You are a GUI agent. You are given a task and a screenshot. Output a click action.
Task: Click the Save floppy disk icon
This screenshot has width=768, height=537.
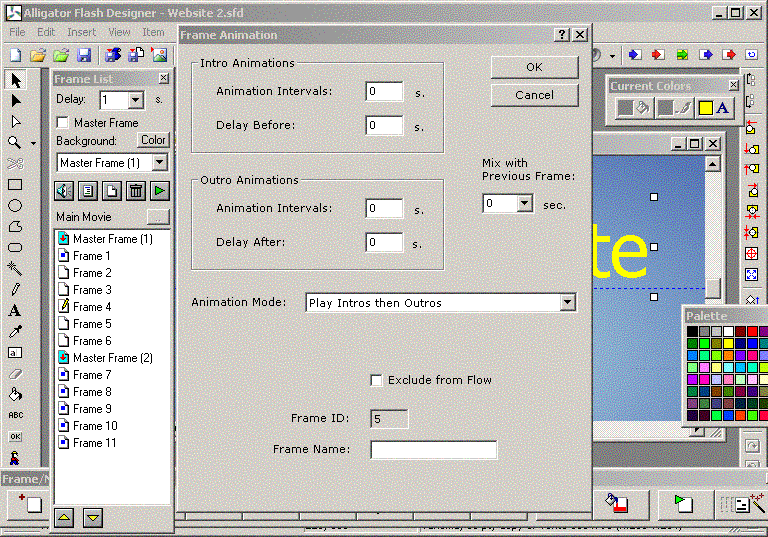tap(84, 55)
